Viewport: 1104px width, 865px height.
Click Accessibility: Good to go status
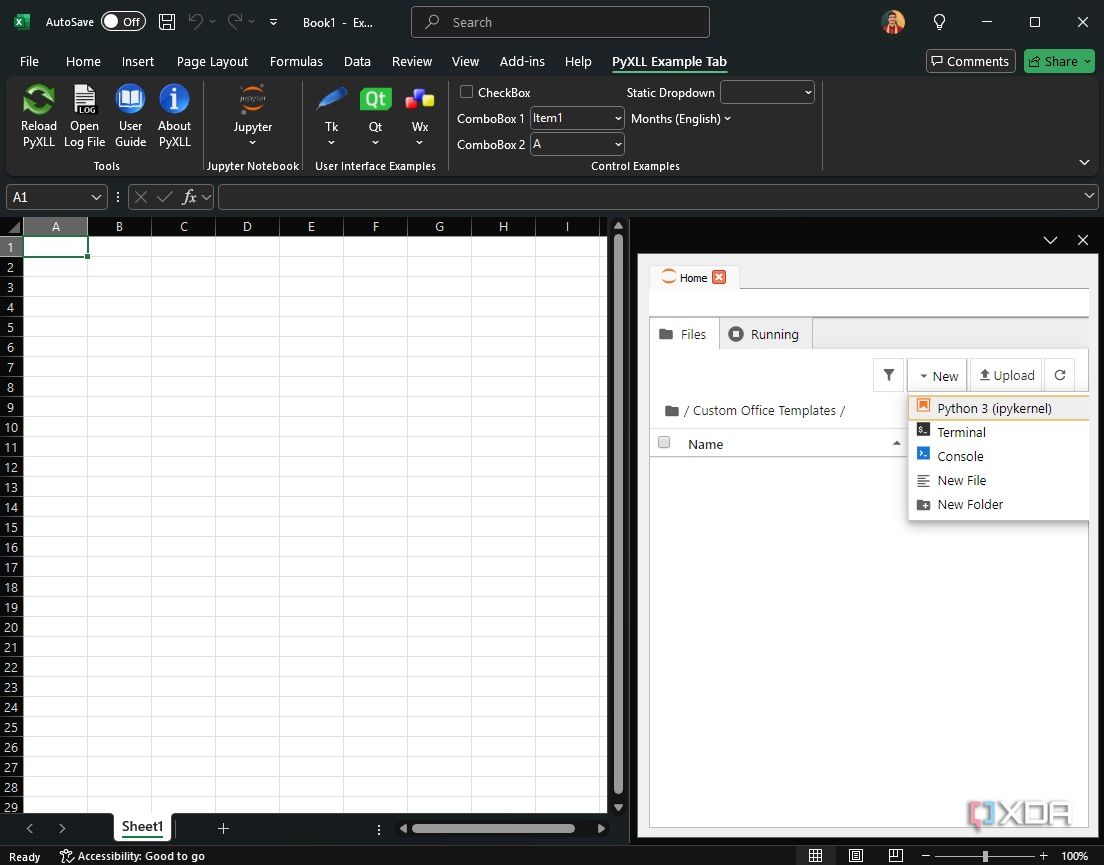133,856
